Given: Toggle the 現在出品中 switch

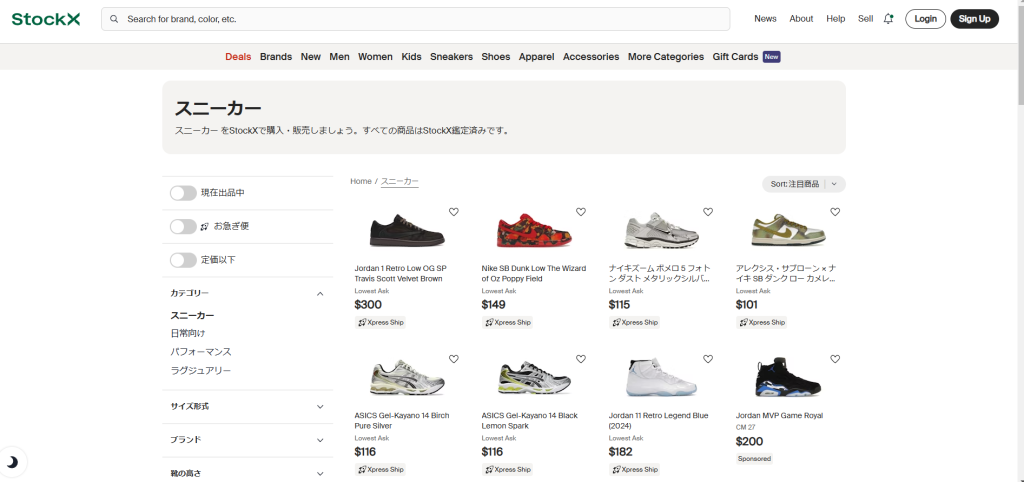Looking at the screenshot, I should click(x=183, y=193).
